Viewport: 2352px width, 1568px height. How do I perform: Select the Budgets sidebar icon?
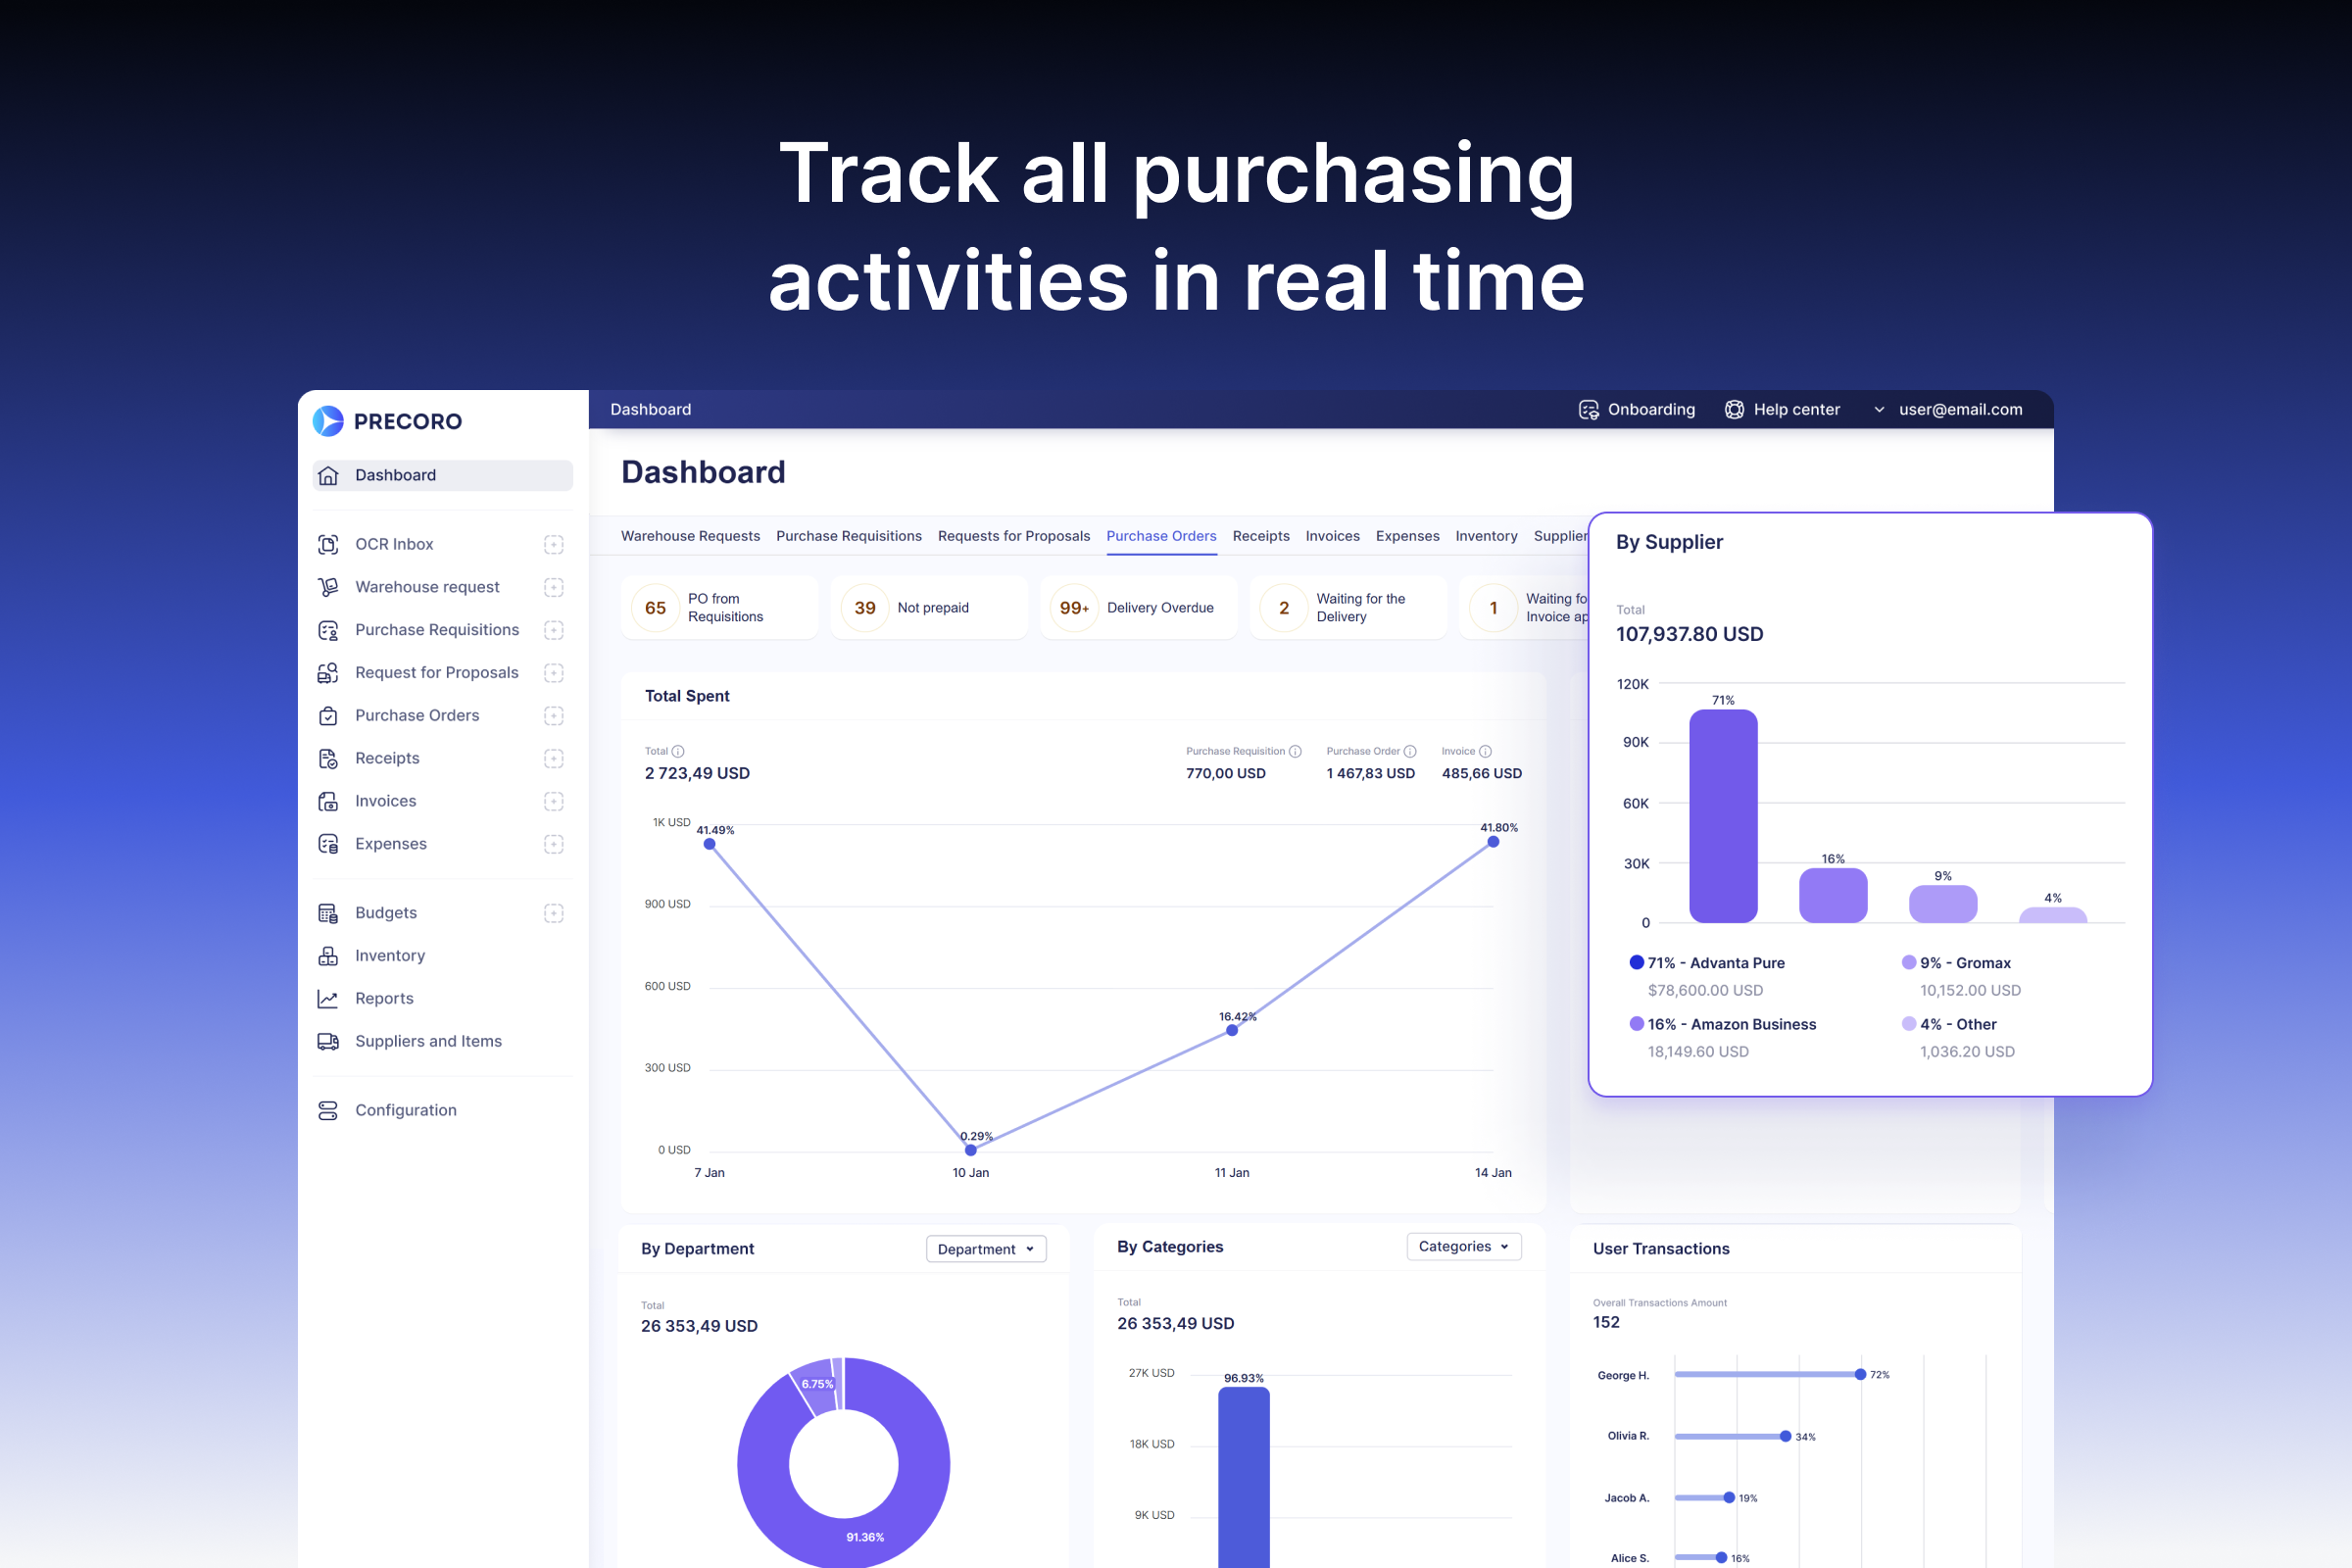[x=328, y=912]
